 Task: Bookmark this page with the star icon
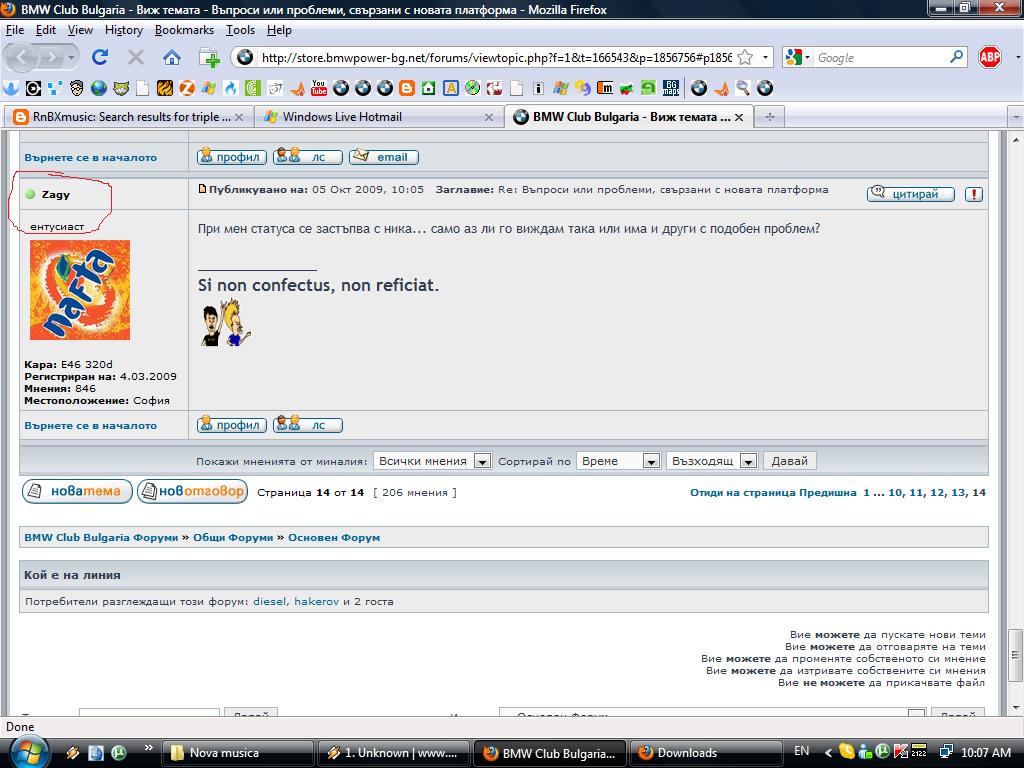(x=745, y=57)
